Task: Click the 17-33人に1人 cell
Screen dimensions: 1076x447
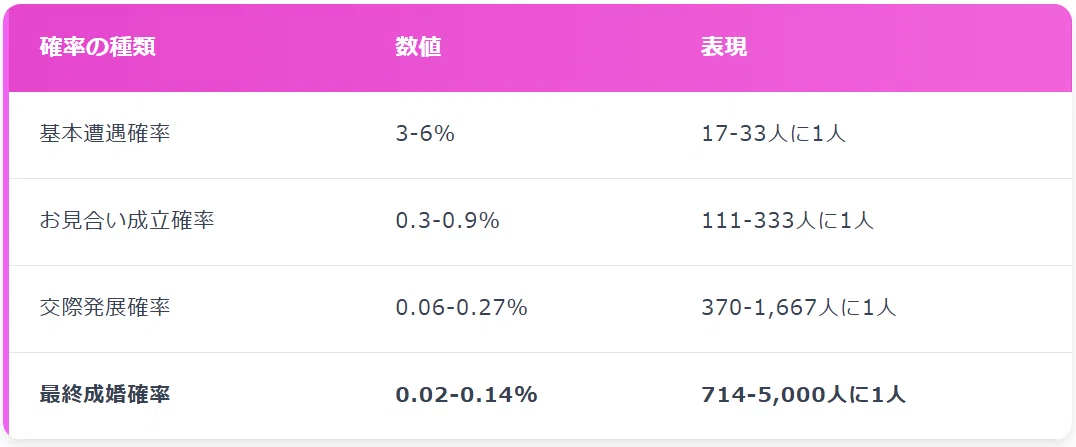Action: click(x=773, y=134)
